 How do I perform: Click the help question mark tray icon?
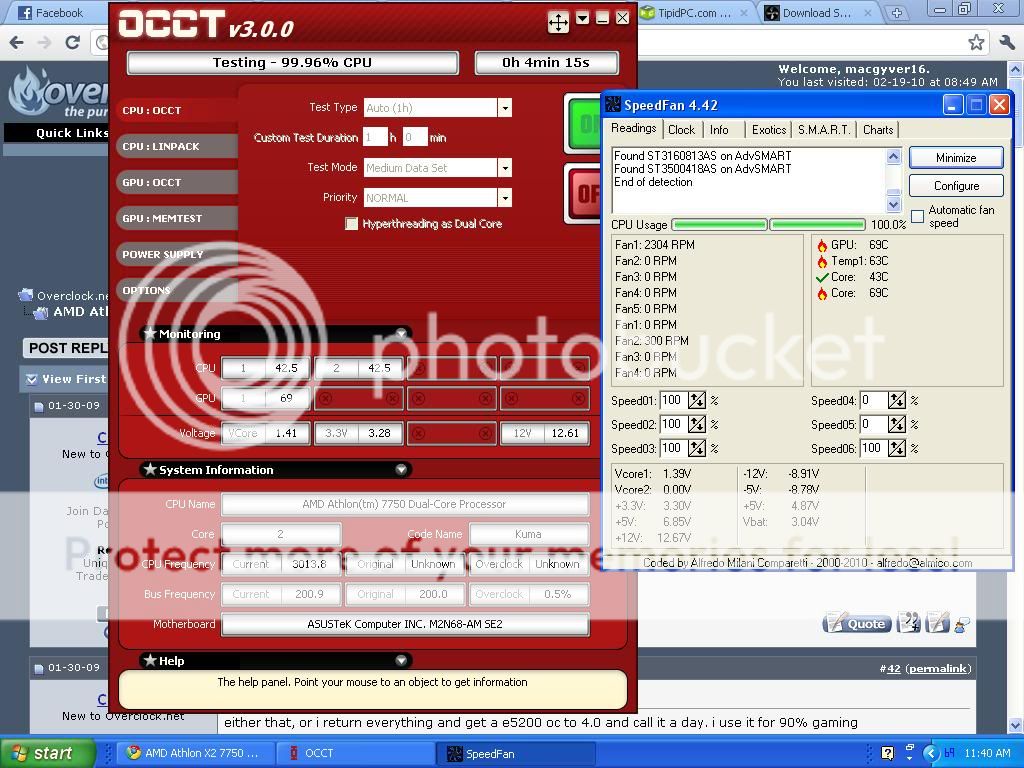[888, 753]
